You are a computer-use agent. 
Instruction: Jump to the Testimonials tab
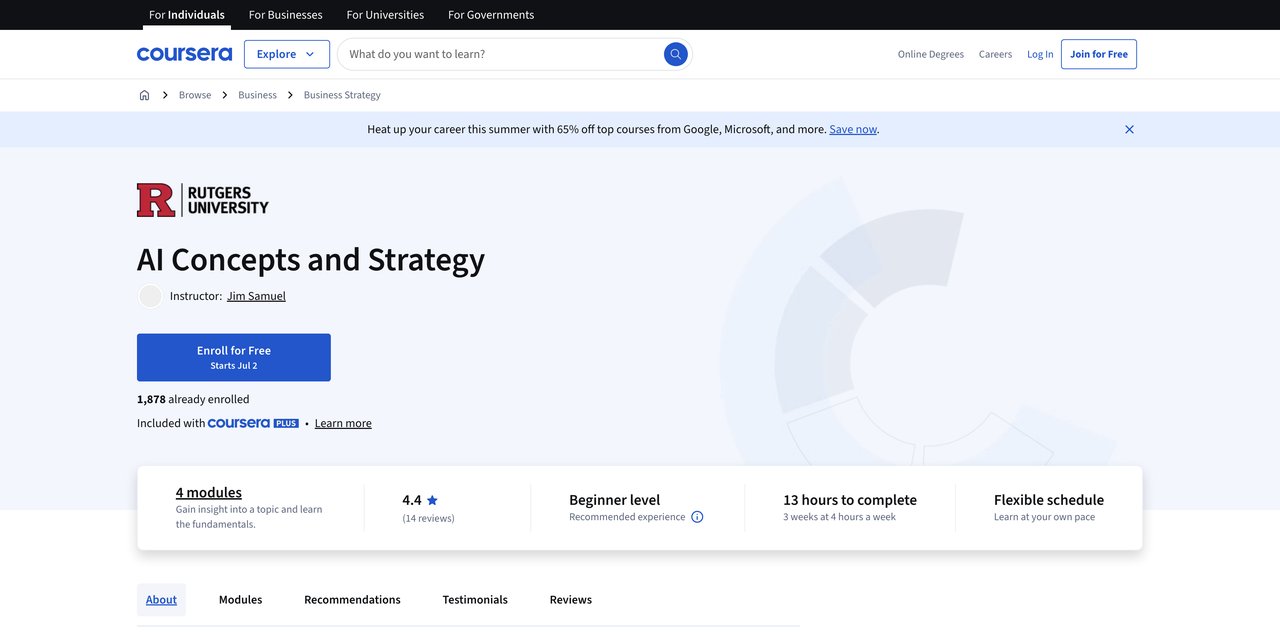pos(475,600)
